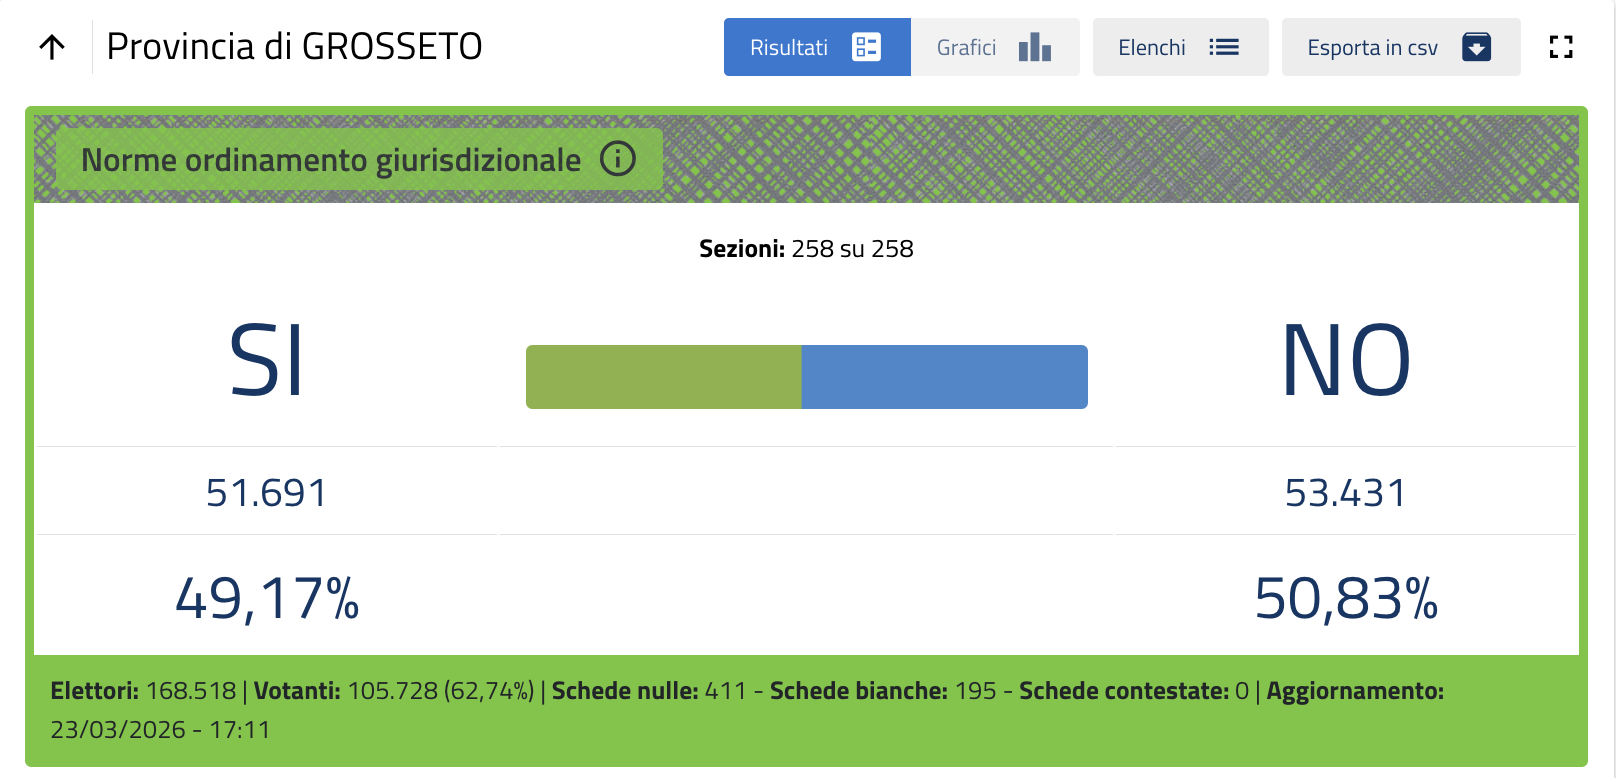Click the csv download tray icon
This screenshot has height=778, width=1616.
[1476, 47]
